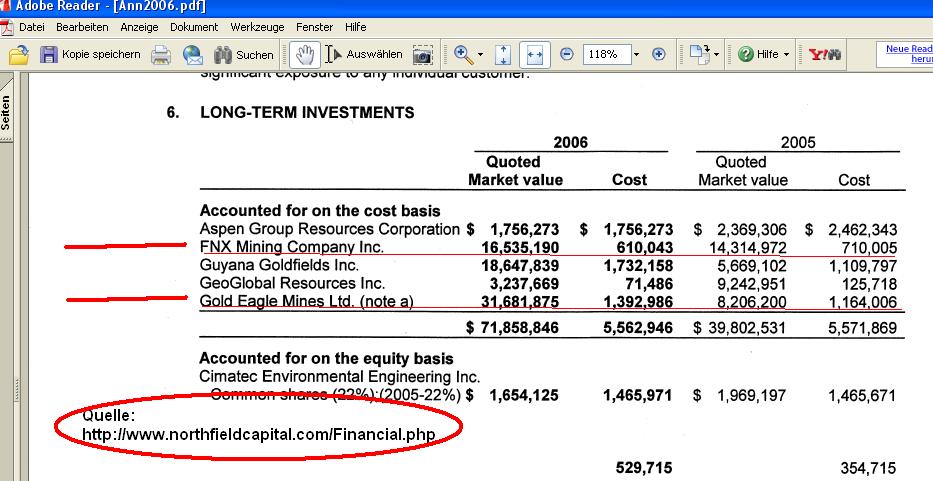Click the value 354,715
This screenshot has height=481, width=933.
[868, 468]
